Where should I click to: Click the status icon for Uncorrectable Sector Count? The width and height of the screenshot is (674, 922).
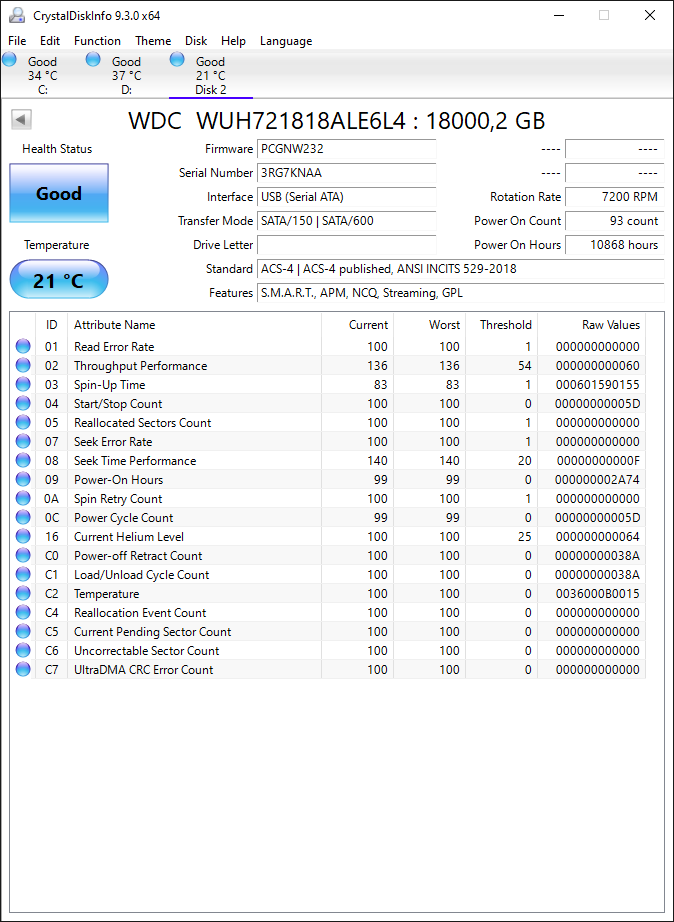pos(23,650)
